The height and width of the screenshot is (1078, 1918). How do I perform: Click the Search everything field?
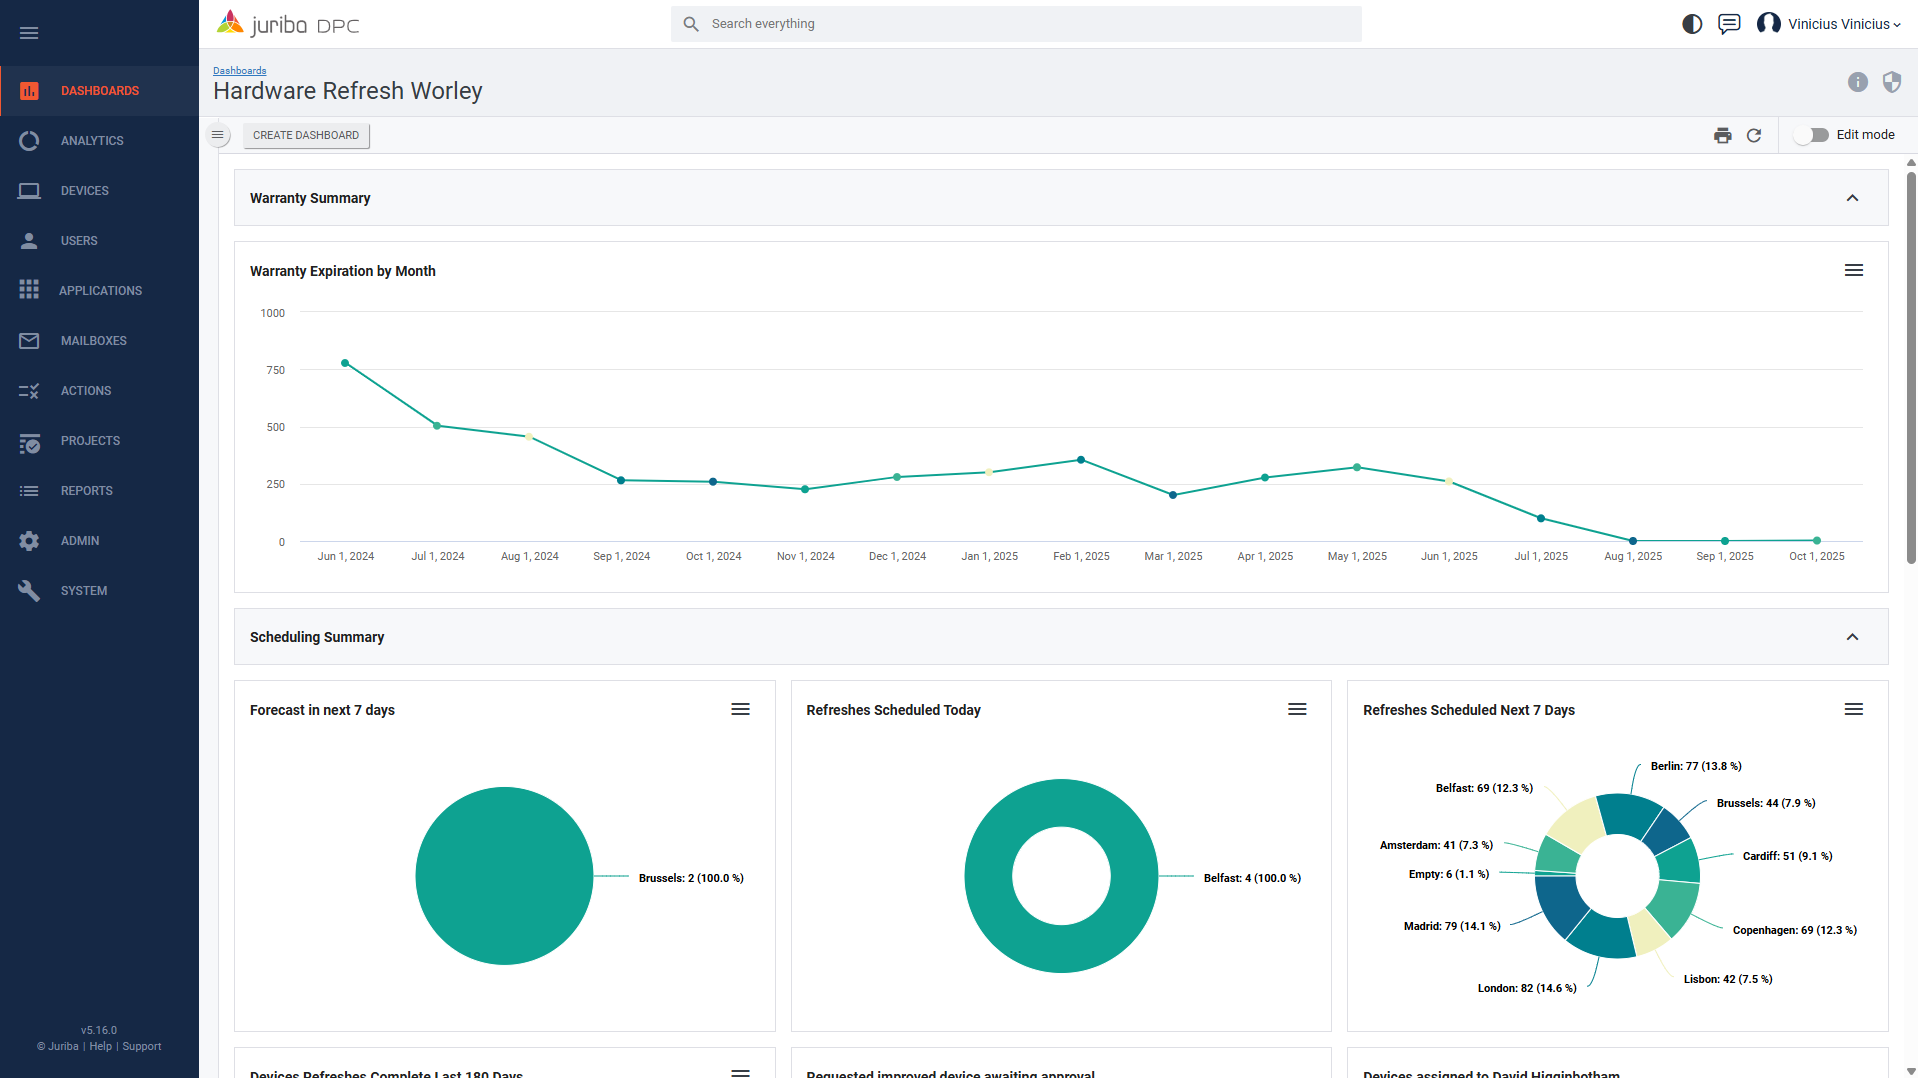click(1015, 24)
